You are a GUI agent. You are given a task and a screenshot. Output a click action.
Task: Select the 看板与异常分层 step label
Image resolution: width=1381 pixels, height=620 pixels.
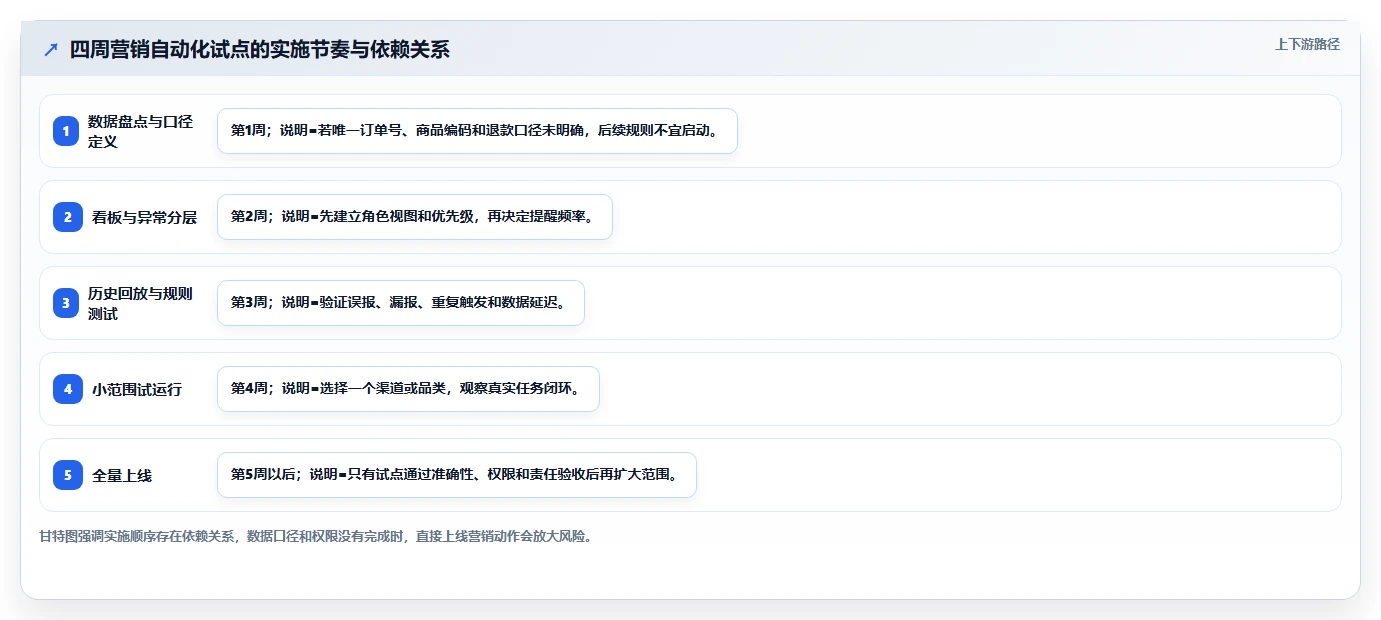click(x=144, y=217)
